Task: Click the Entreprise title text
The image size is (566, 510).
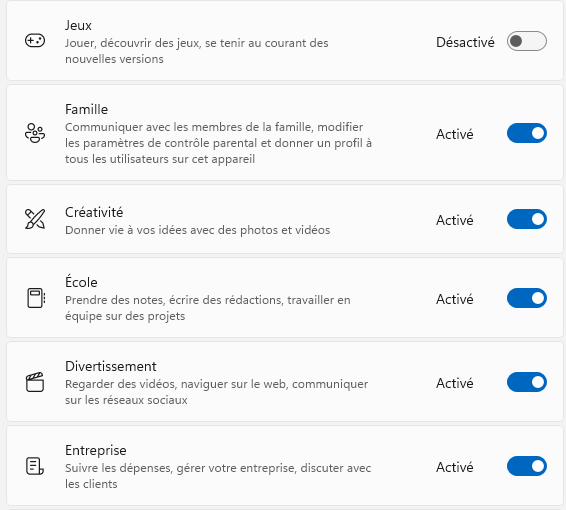Action: pos(96,450)
